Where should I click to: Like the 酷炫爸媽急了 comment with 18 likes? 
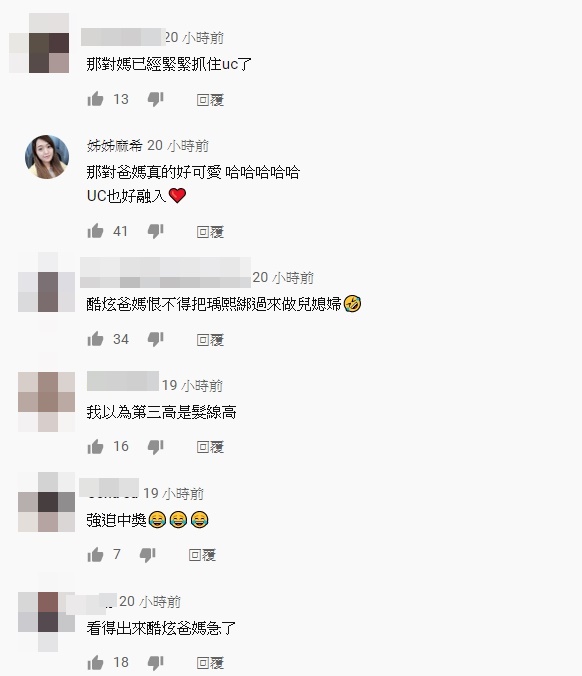tap(95, 663)
